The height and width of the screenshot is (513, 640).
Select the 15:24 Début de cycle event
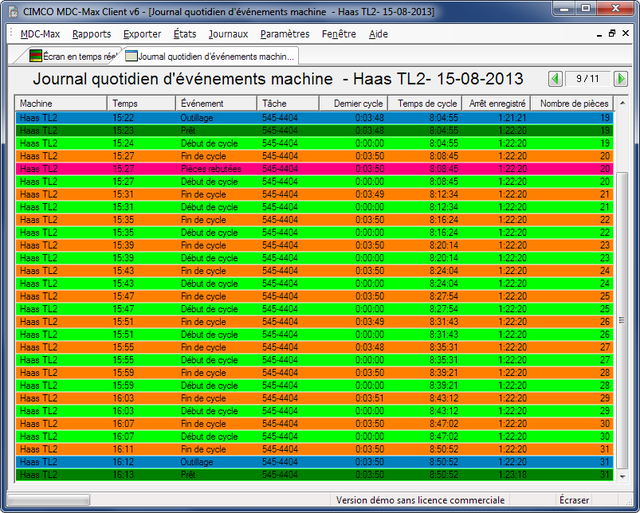(209, 143)
